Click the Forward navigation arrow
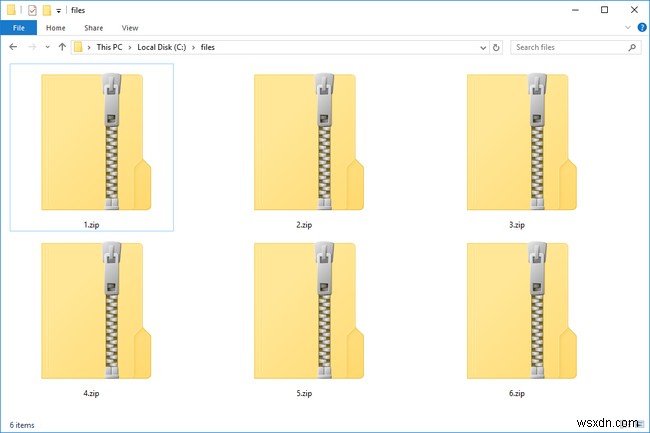Screen dimensions: 650x433 [x=32, y=47]
